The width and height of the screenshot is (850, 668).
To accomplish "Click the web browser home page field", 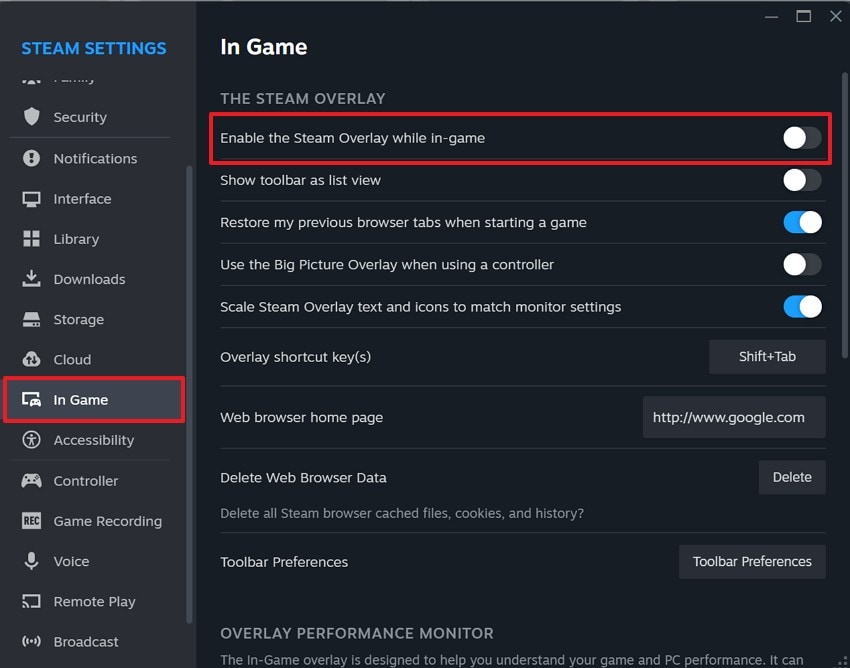I will click(733, 417).
